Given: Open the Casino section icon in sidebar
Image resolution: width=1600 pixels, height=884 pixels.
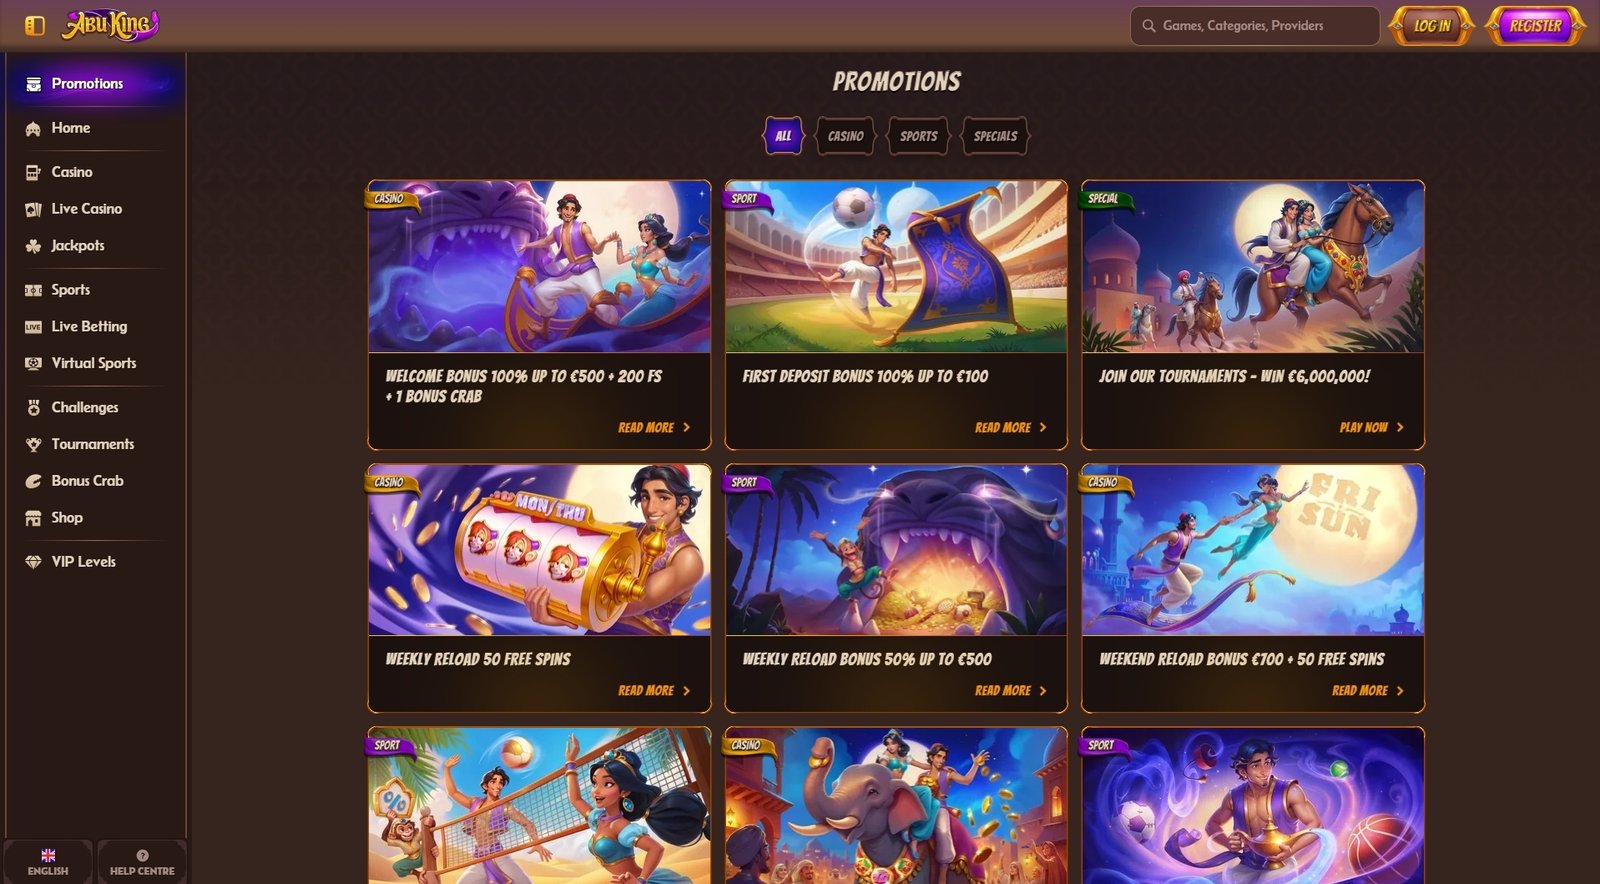Looking at the screenshot, I should [33, 172].
